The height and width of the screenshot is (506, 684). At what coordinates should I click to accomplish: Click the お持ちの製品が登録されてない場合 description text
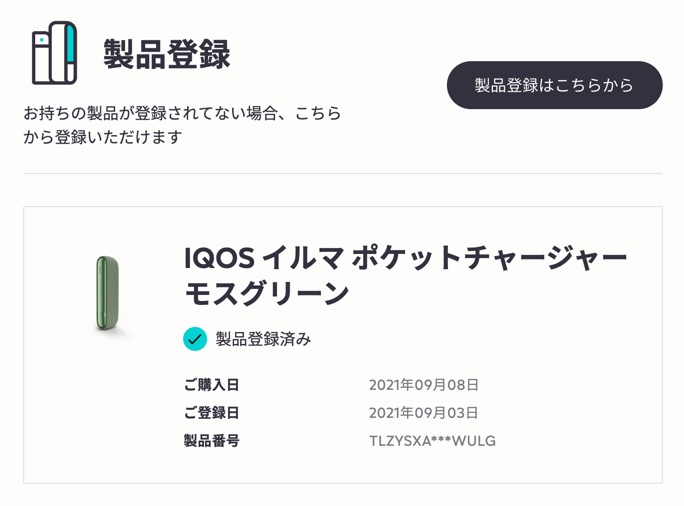(x=182, y=113)
